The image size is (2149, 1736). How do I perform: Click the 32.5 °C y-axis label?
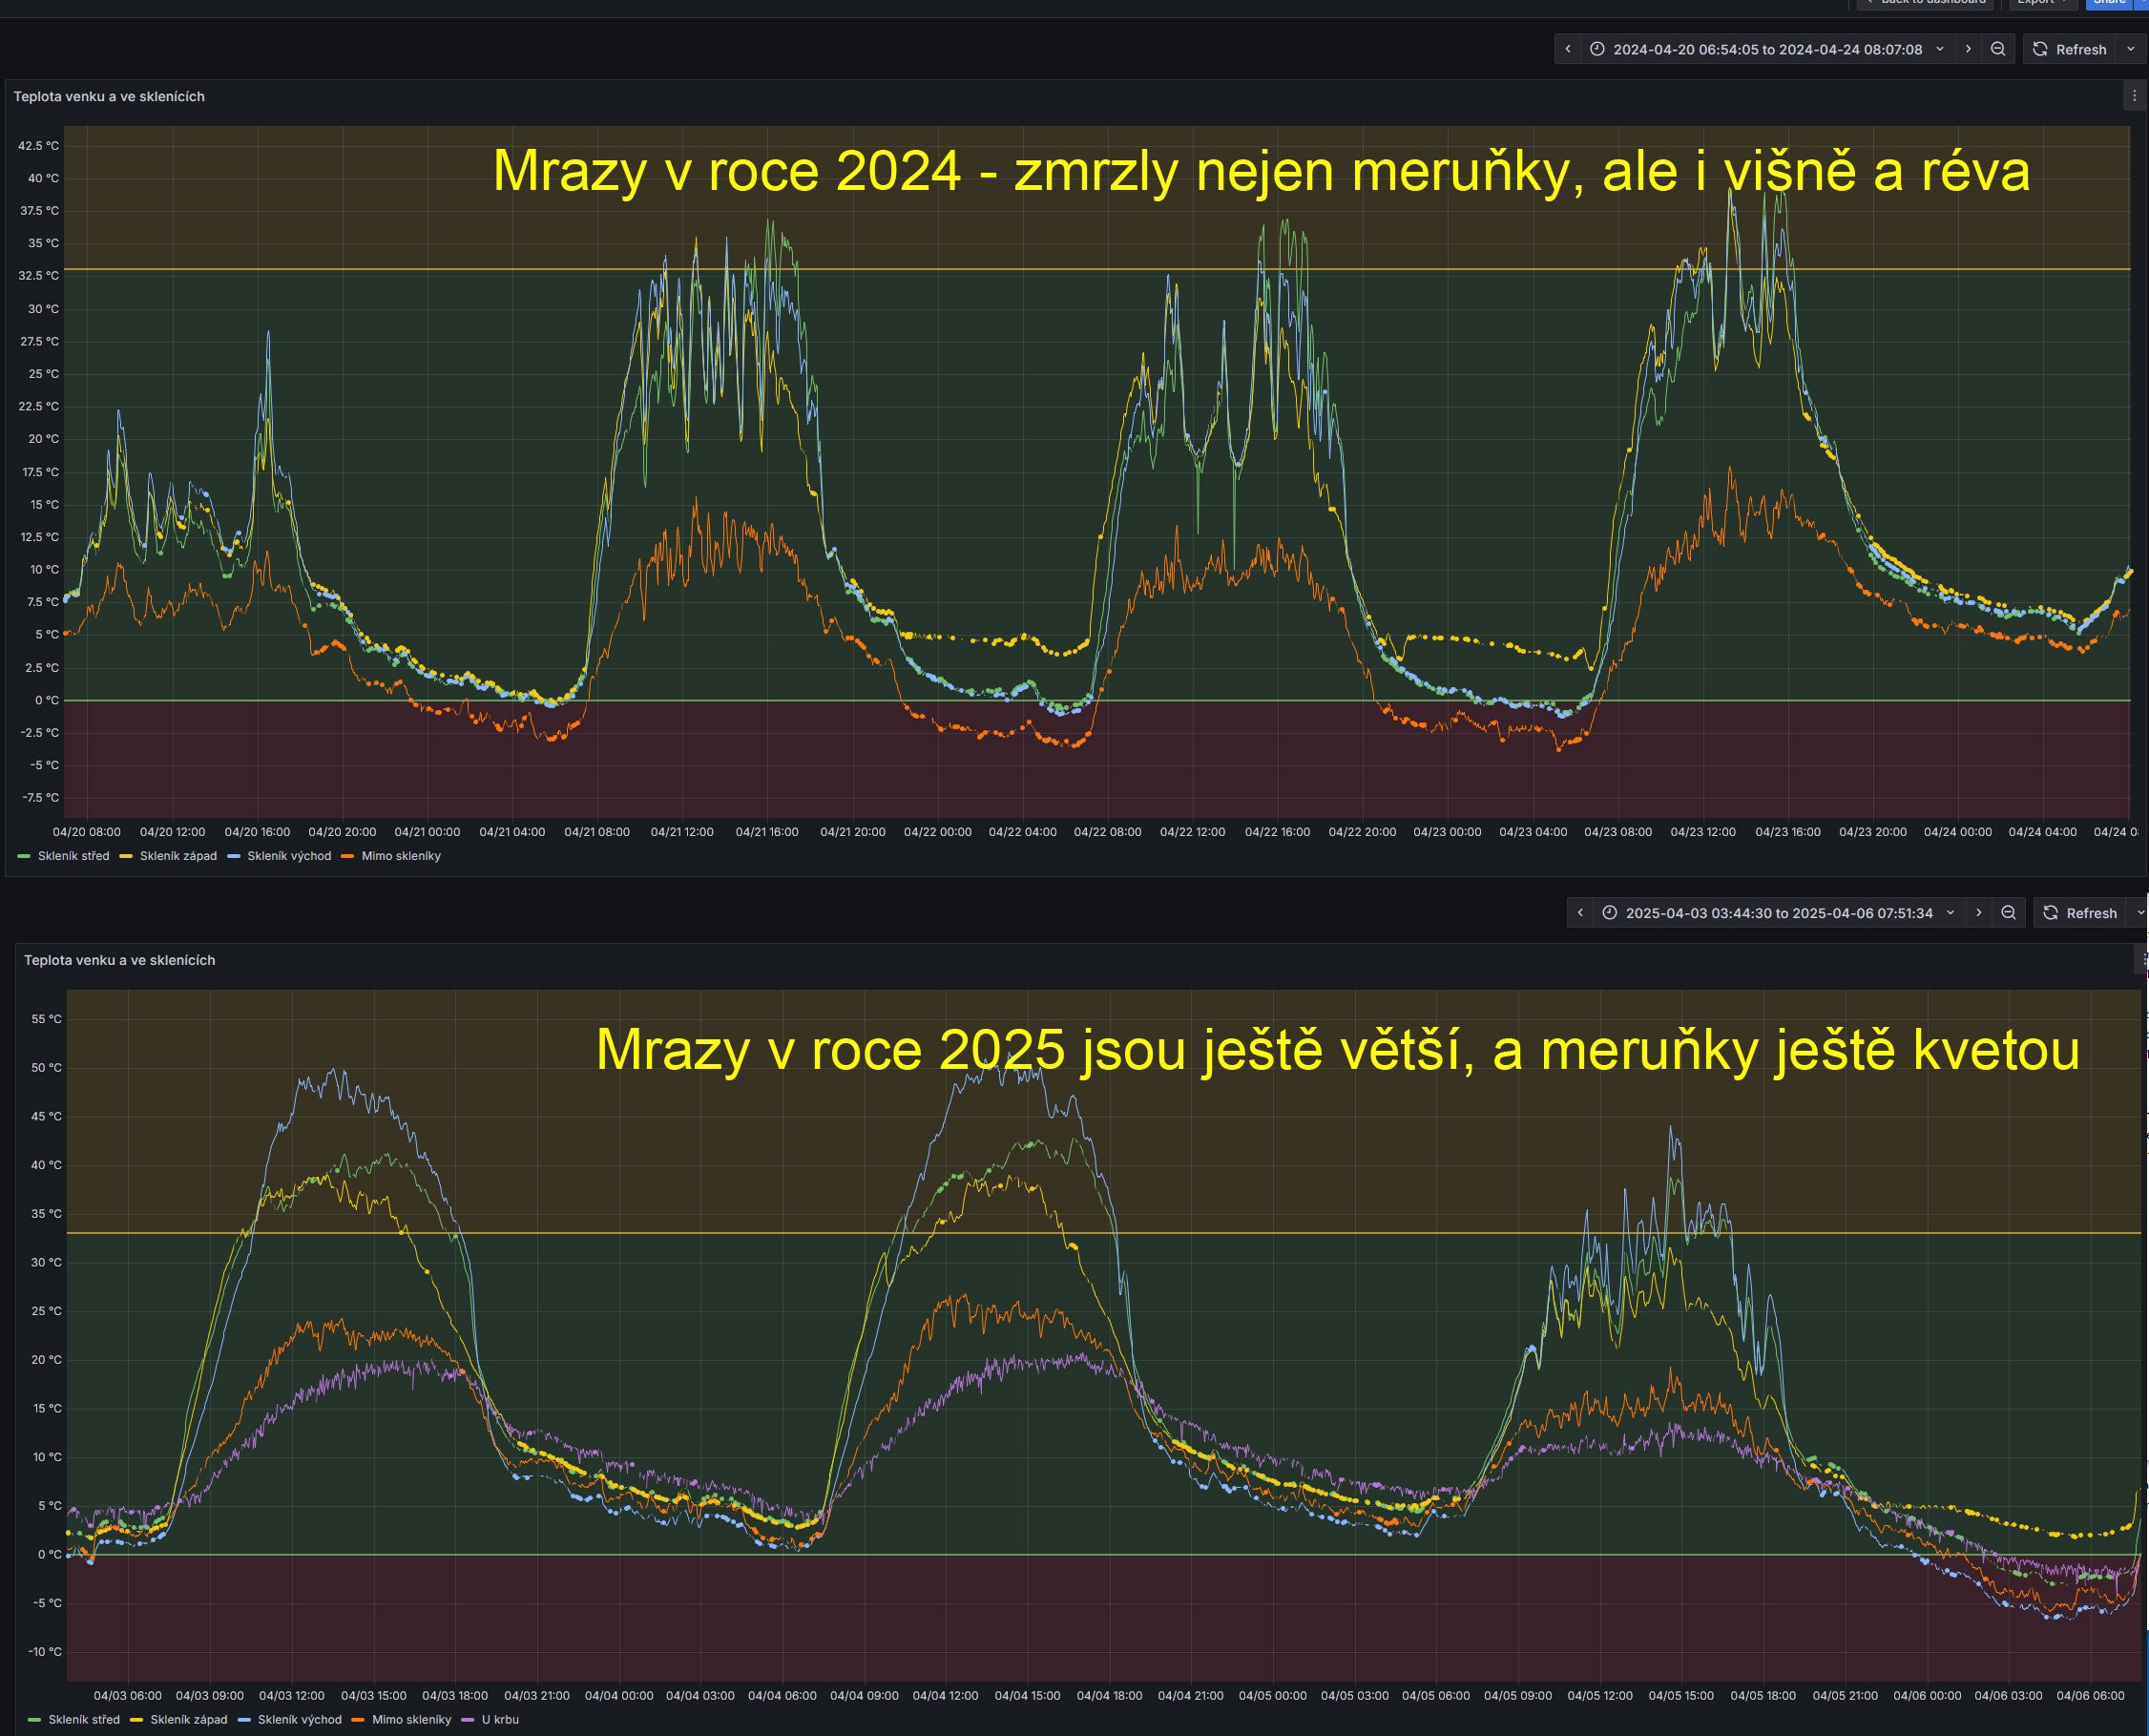click(38, 276)
